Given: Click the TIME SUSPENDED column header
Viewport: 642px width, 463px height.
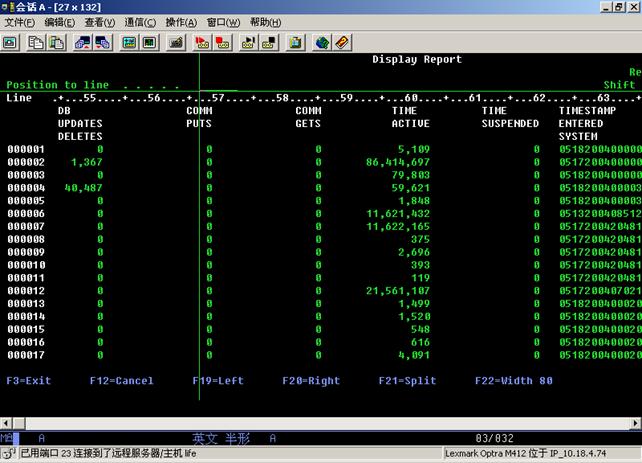Looking at the screenshot, I should click(x=510, y=117).
